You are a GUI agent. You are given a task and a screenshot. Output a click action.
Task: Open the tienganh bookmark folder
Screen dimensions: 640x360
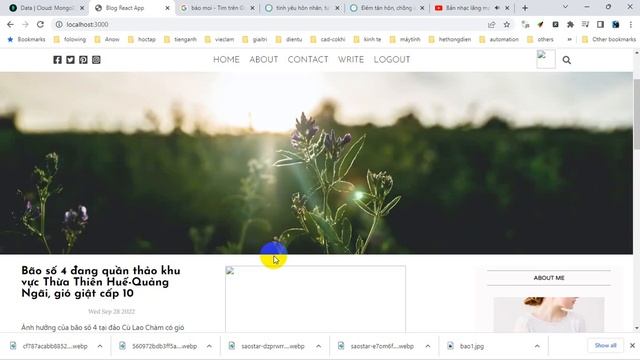point(180,39)
